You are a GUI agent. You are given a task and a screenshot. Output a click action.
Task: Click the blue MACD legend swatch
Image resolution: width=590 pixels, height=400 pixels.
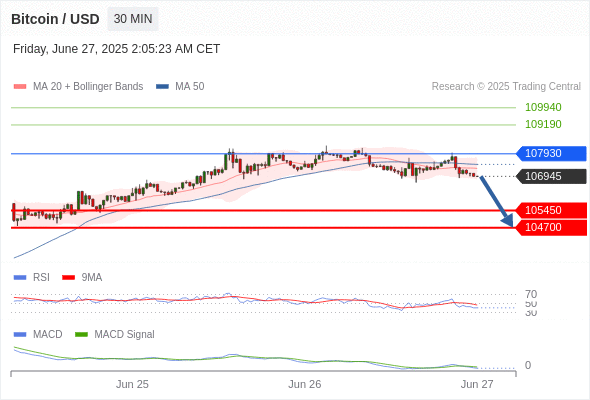tap(20, 334)
